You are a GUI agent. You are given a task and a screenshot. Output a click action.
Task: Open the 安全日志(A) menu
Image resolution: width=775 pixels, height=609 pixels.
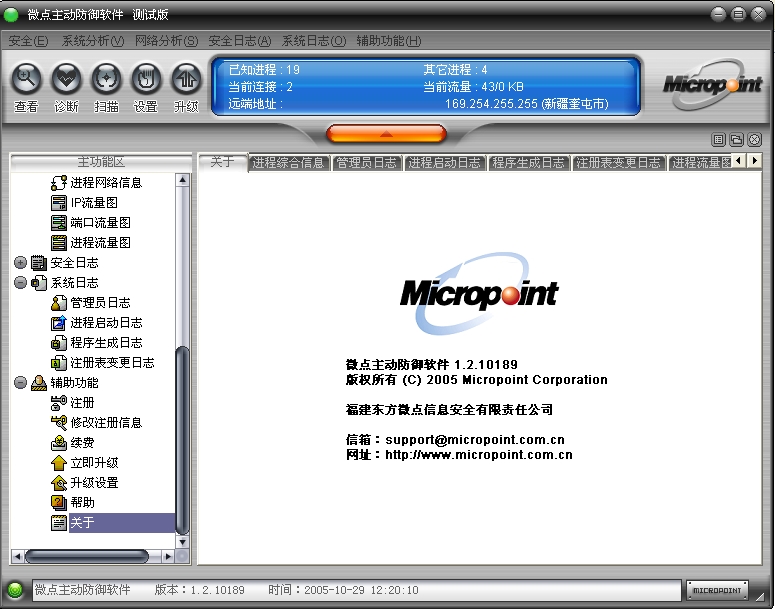[240, 41]
